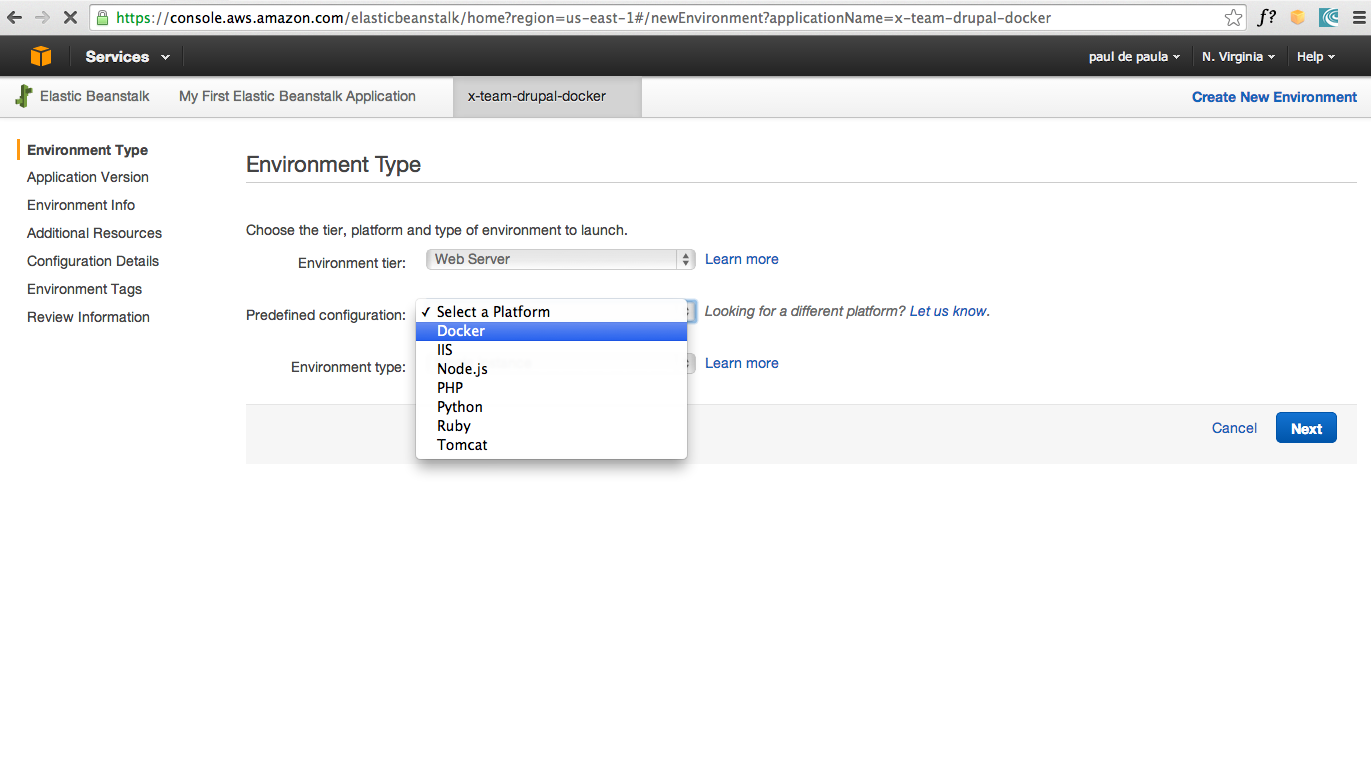Image resolution: width=1371 pixels, height=772 pixels.
Task: Click the AWS orange cube home icon
Action: click(41, 57)
